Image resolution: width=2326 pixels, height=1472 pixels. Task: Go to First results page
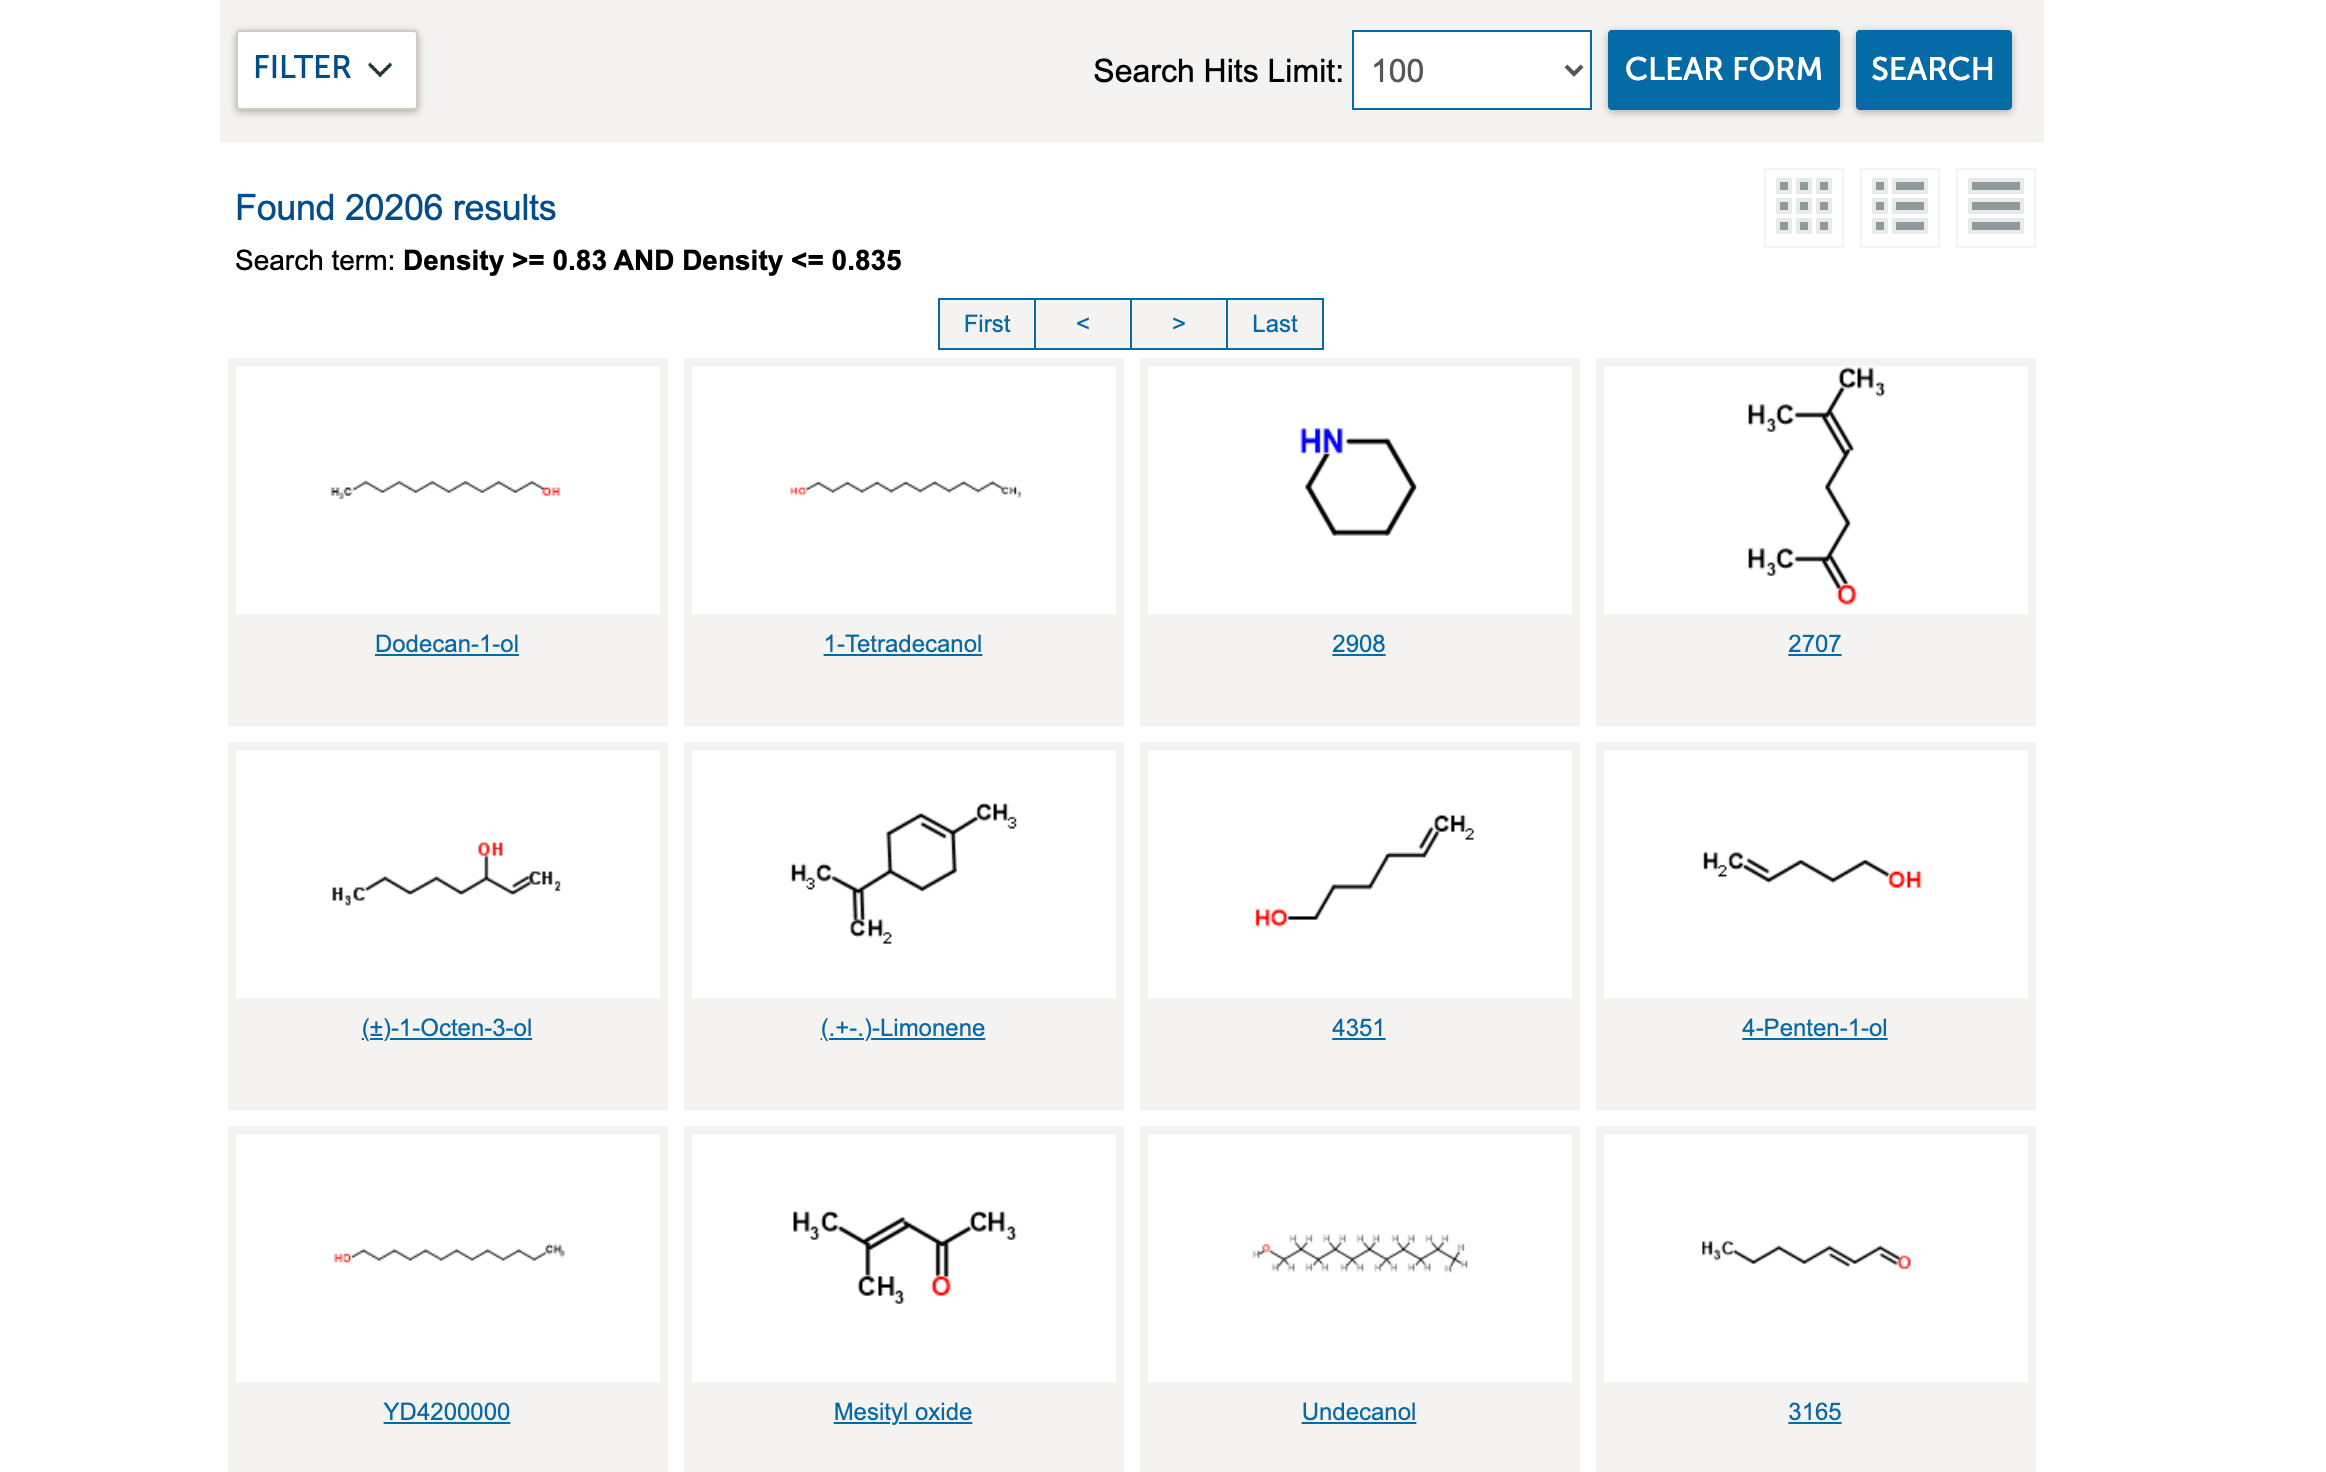tap(987, 324)
